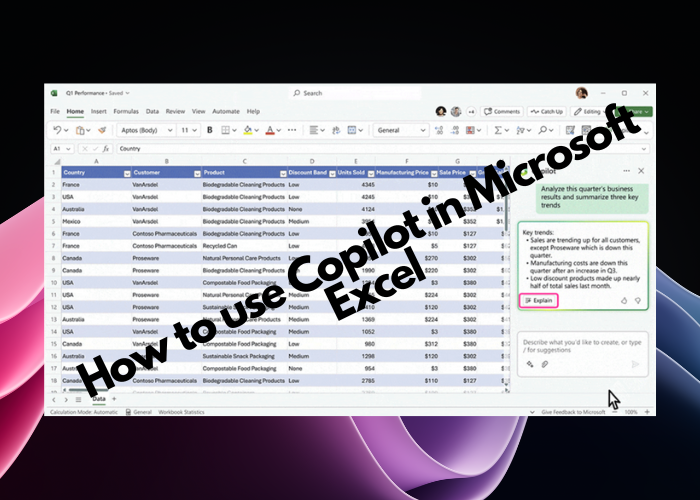Switch to the Review tab

click(175, 111)
